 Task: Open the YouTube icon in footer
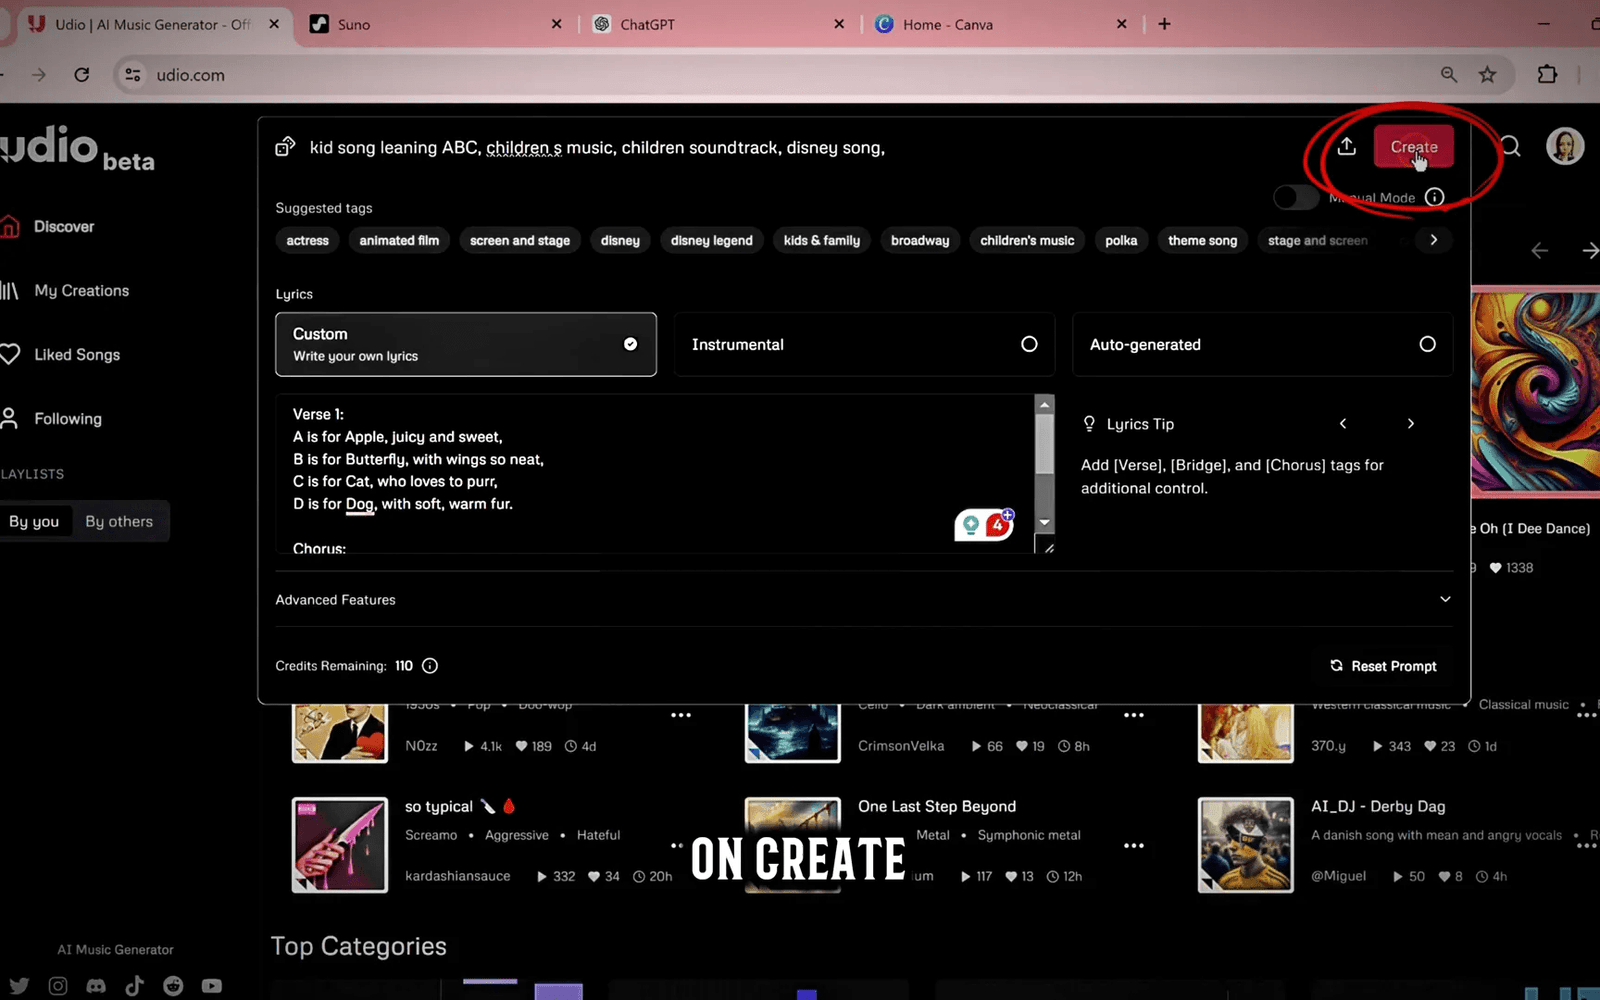[212, 985]
